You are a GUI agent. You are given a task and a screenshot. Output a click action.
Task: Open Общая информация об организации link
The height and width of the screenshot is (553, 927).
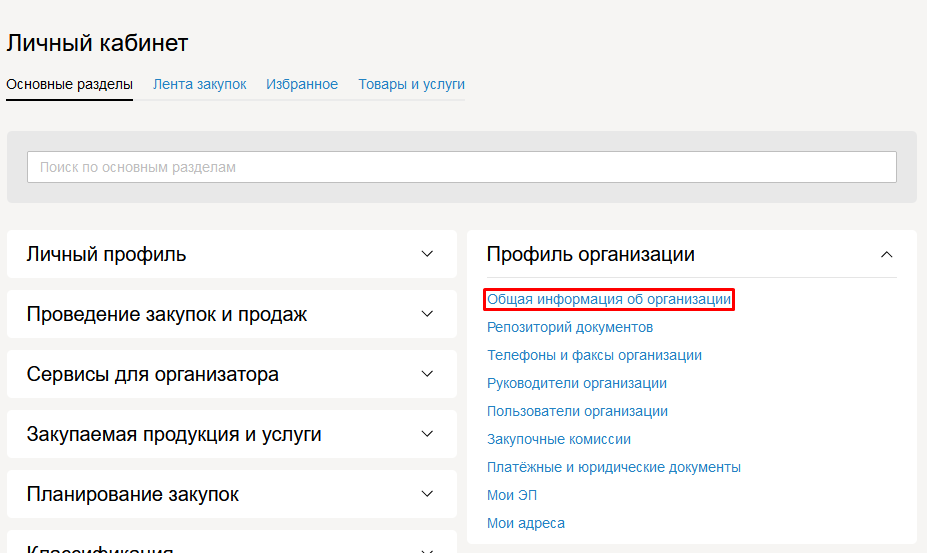tap(609, 299)
